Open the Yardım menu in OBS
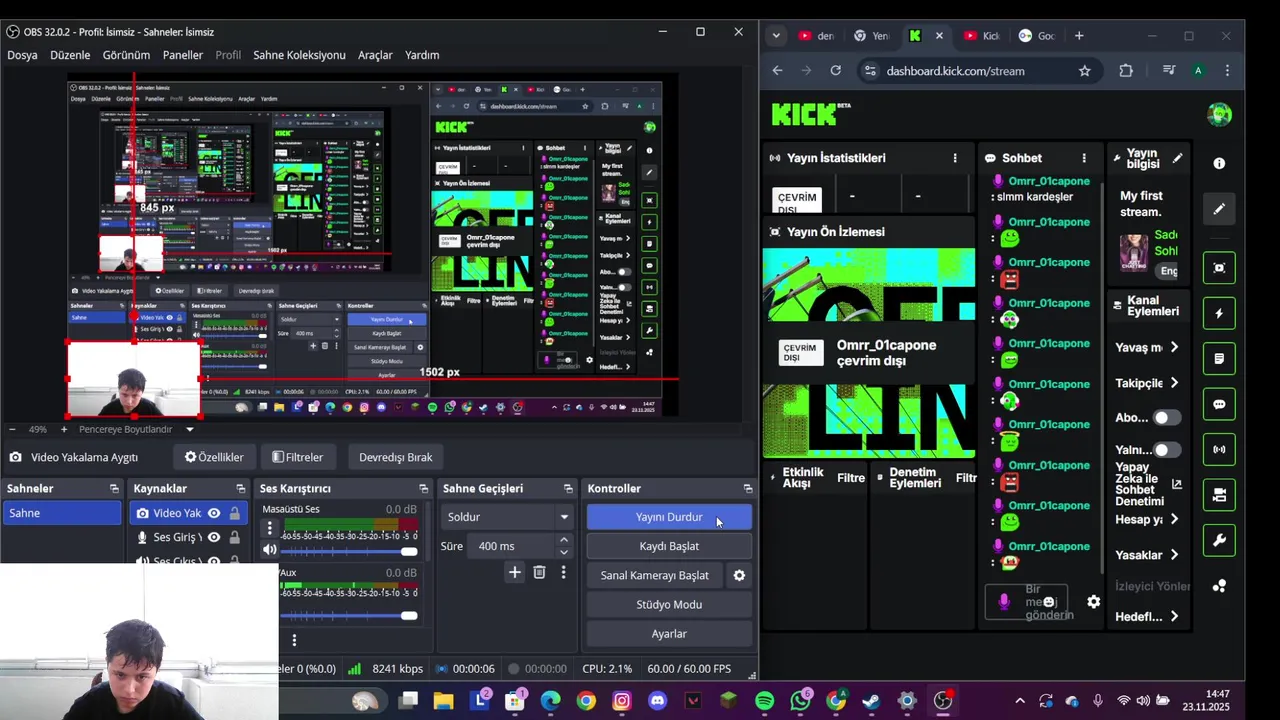 click(x=422, y=55)
